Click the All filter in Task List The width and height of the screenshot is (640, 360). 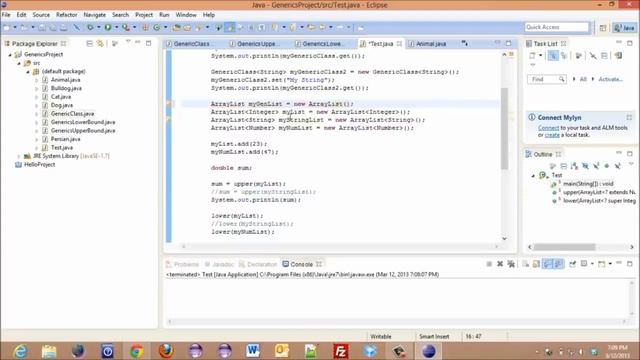coord(583,79)
